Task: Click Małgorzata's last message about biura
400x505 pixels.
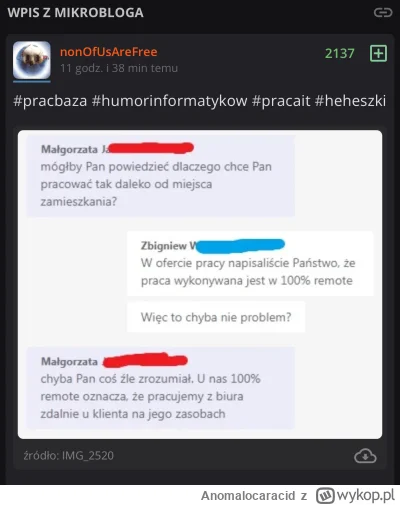Action: (161, 388)
